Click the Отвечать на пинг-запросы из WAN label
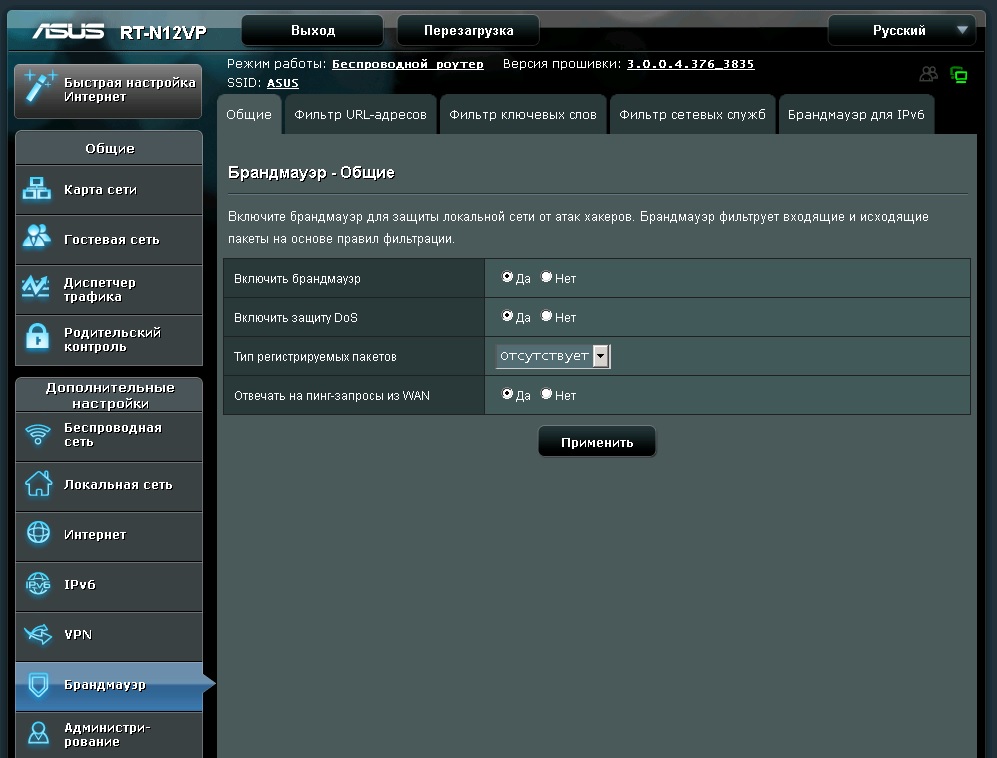The width and height of the screenshot is (997, 758). (332, 396)
